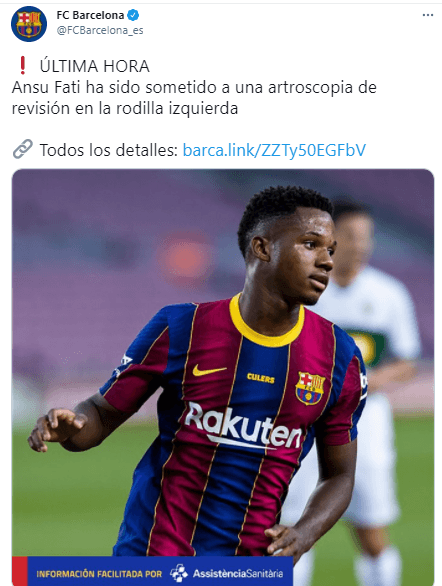The image size is (442, 586).
Task: Click the INFORMACIÓN FACILITADA POR banner text
Action: [x=99, y=574]
